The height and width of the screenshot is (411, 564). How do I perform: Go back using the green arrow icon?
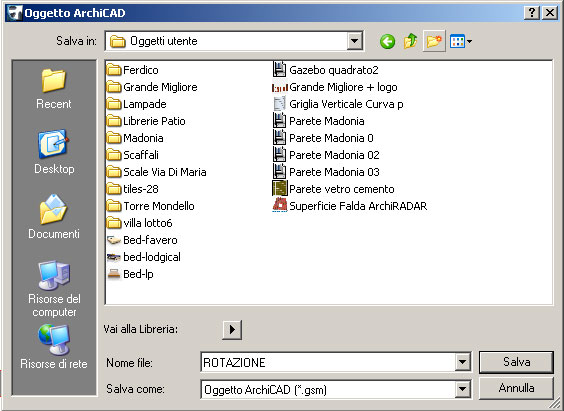(387, 41)
